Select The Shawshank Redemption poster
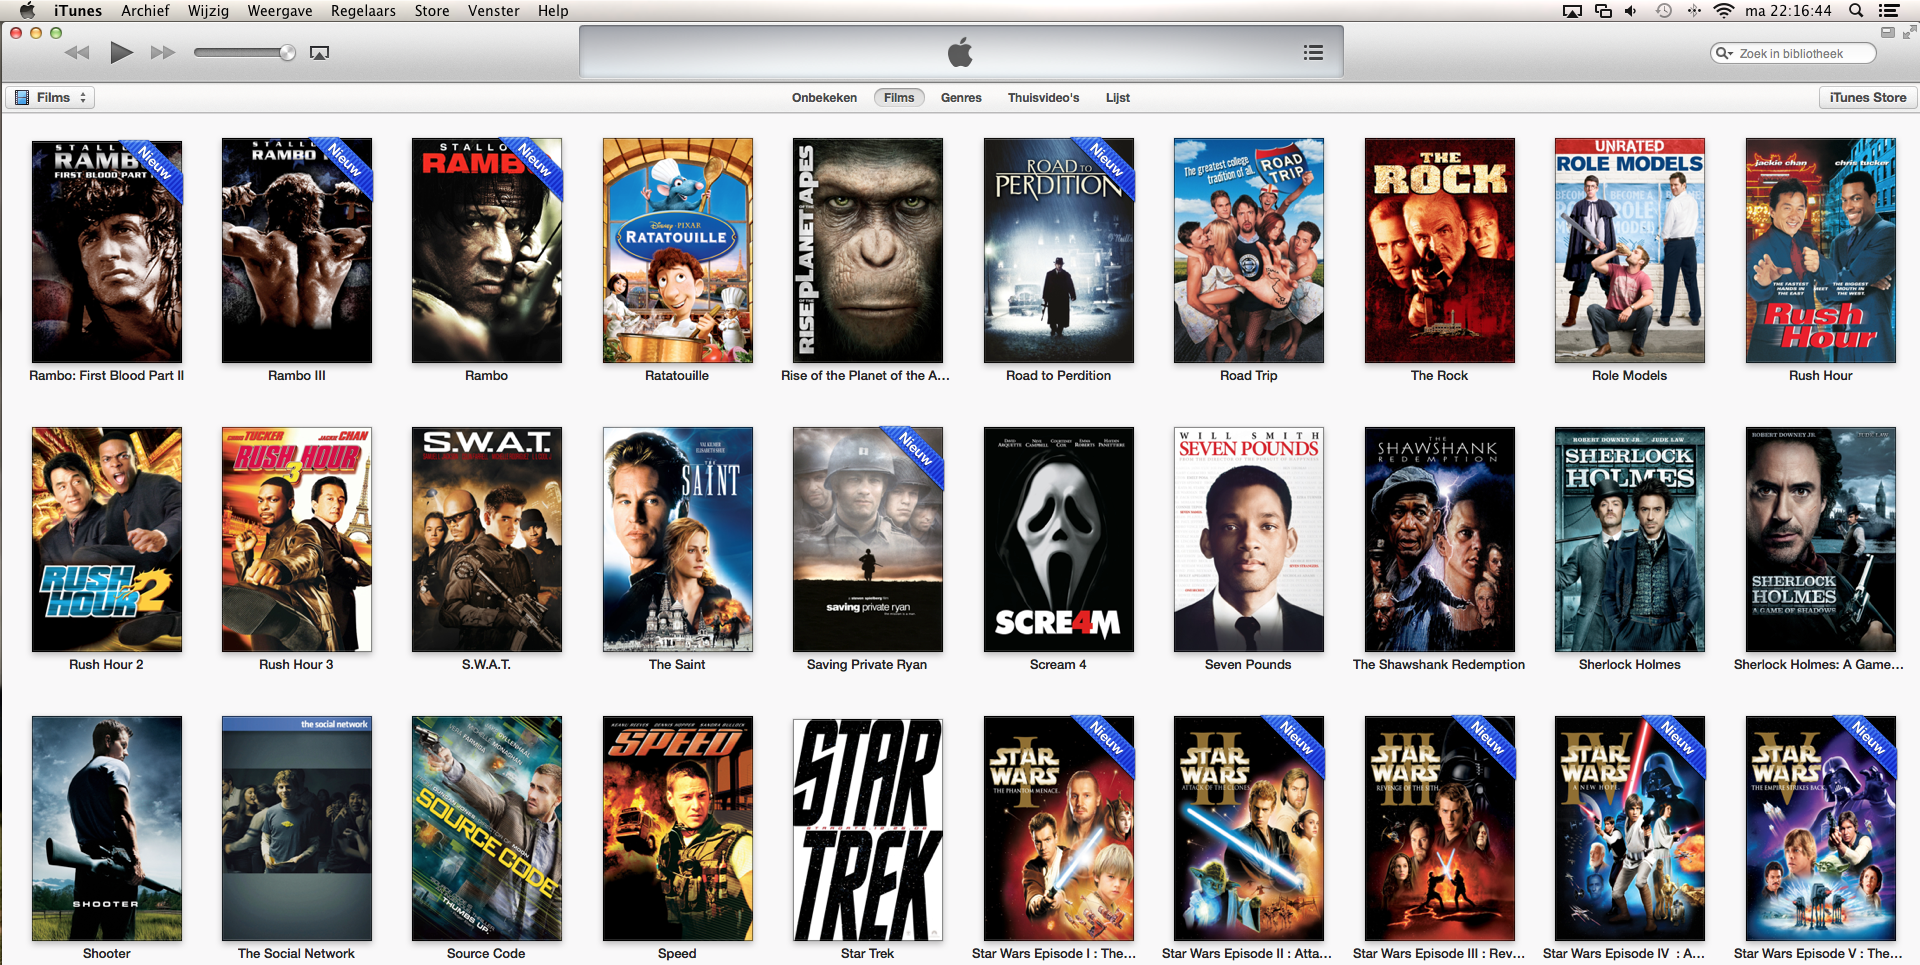The image size is (1920, 965). click(1440, 539)
